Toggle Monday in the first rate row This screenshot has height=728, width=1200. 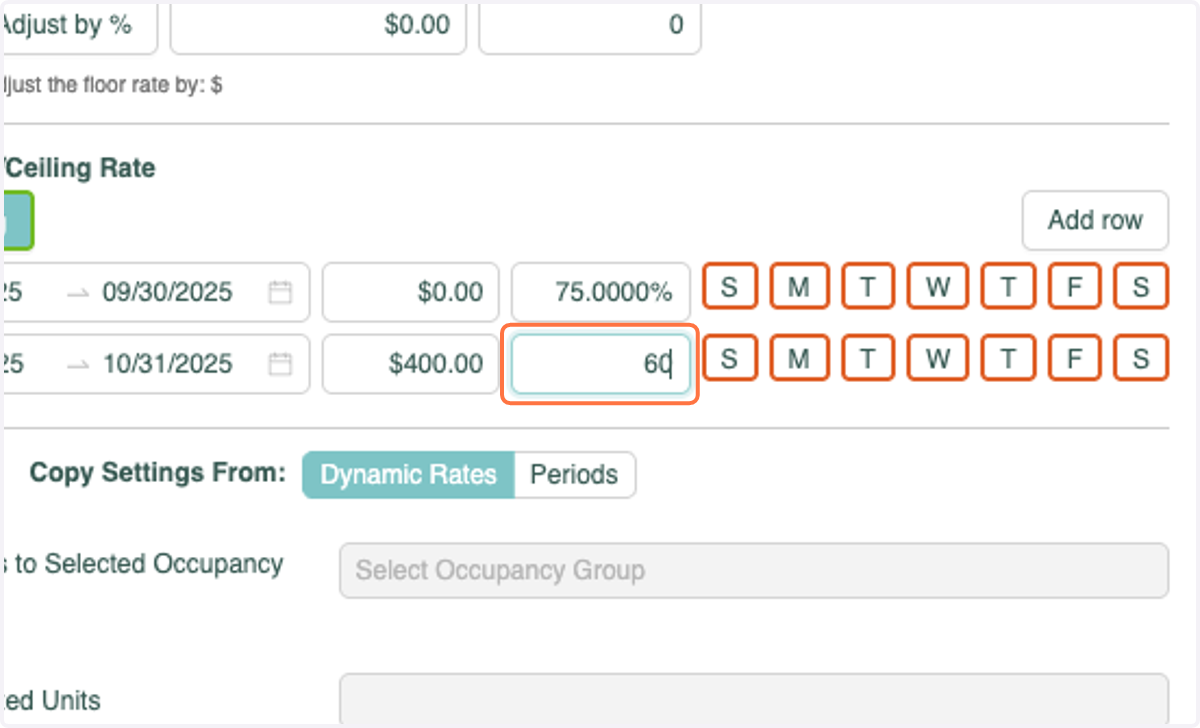click(x=798, y=286)
